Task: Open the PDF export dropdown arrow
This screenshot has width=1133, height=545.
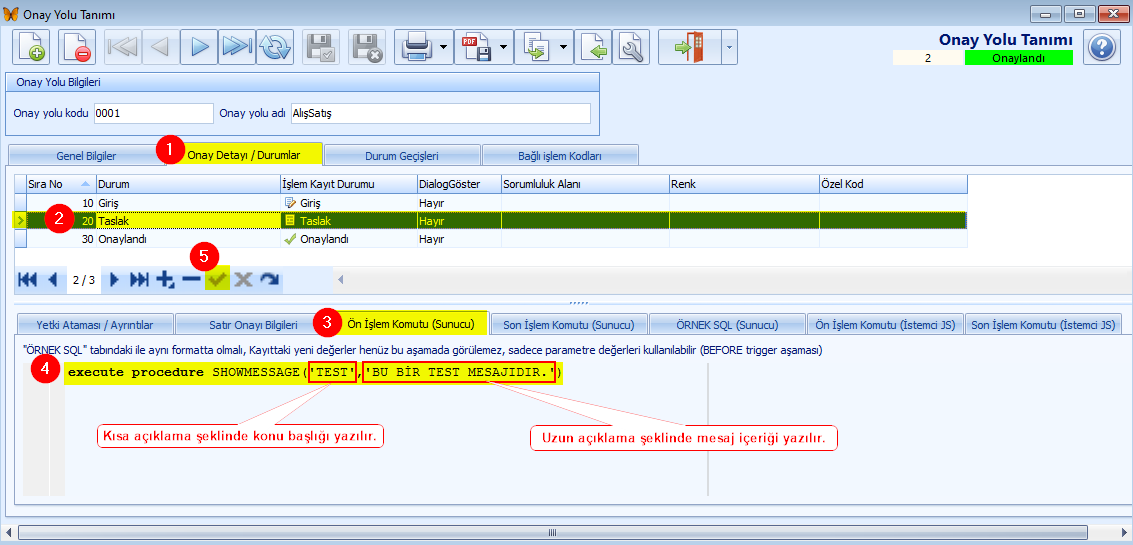Action: [503, 47]
